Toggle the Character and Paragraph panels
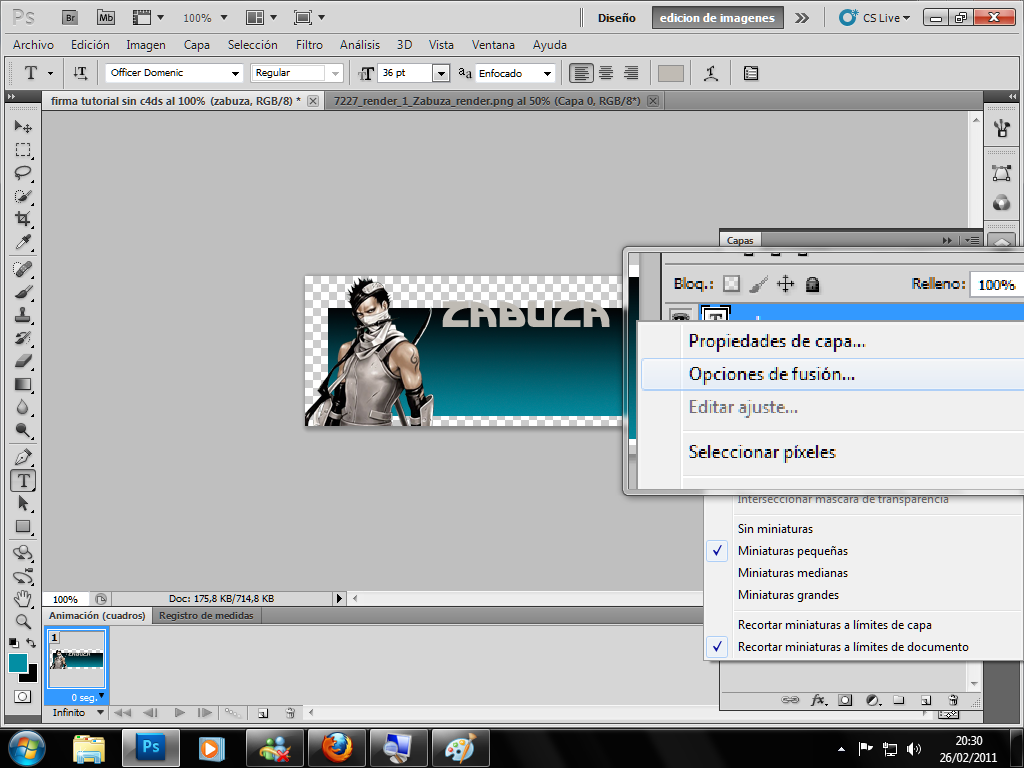The height and width of the screenshot is (768, 1024). click(751, 73)
